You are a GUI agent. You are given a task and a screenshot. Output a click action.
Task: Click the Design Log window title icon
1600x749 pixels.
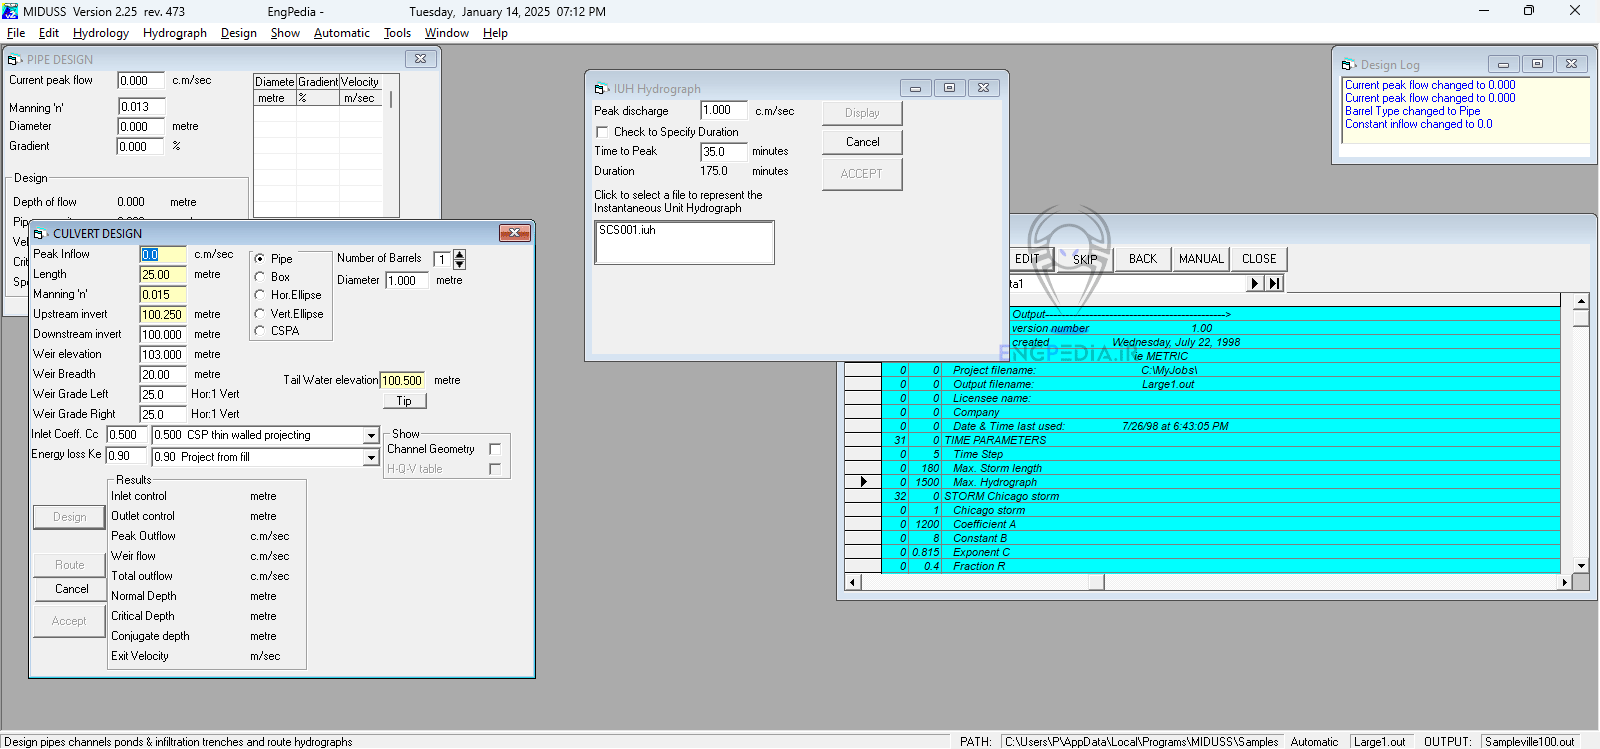click(x=1348, y=65)
